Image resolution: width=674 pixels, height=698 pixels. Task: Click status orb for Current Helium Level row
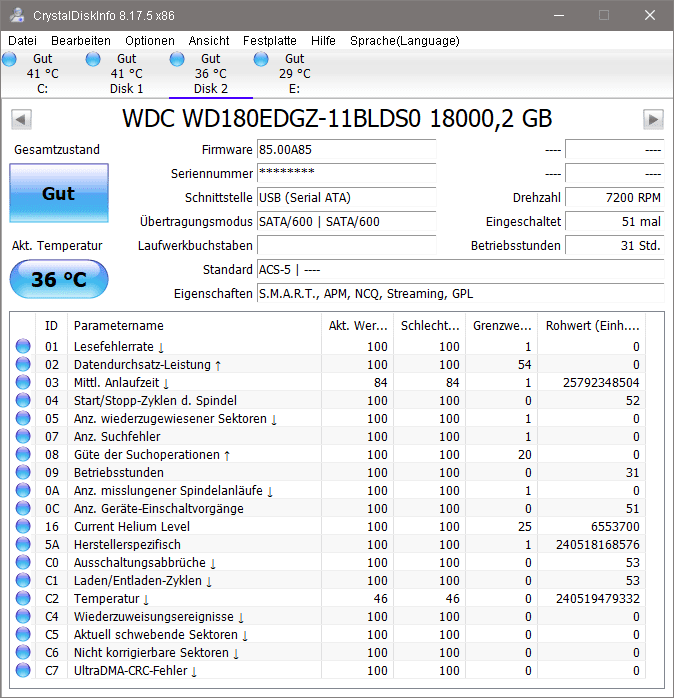point(23,526)
